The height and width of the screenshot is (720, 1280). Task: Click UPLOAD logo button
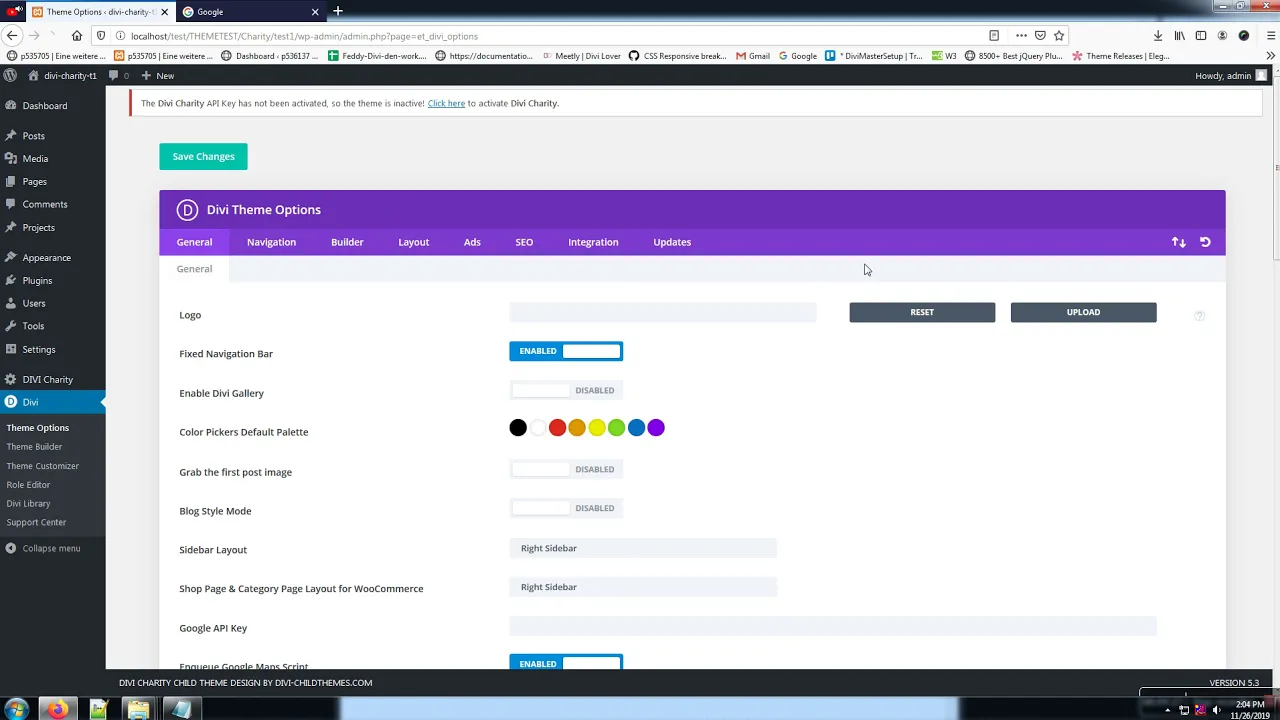1083,312
